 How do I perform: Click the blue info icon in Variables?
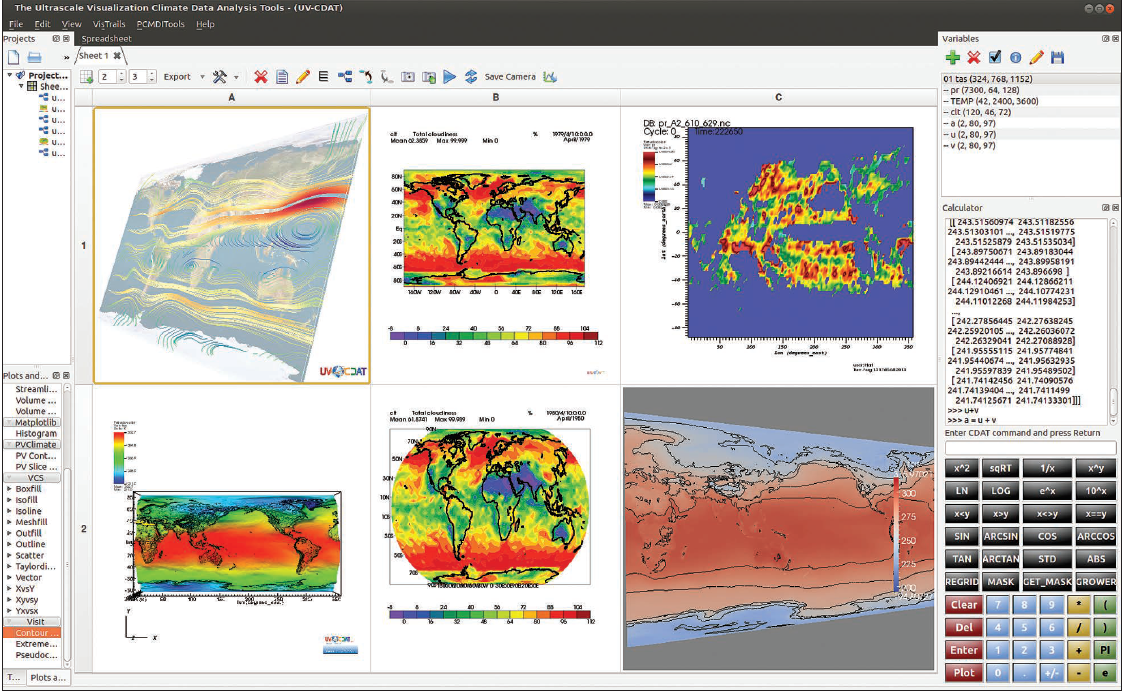pos(1016,58)
